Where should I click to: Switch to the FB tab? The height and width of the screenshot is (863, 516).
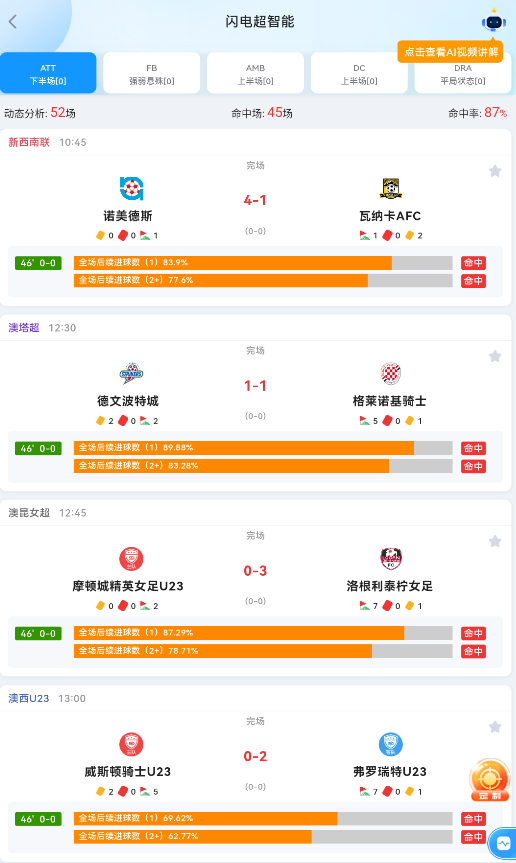click(152, 73)
